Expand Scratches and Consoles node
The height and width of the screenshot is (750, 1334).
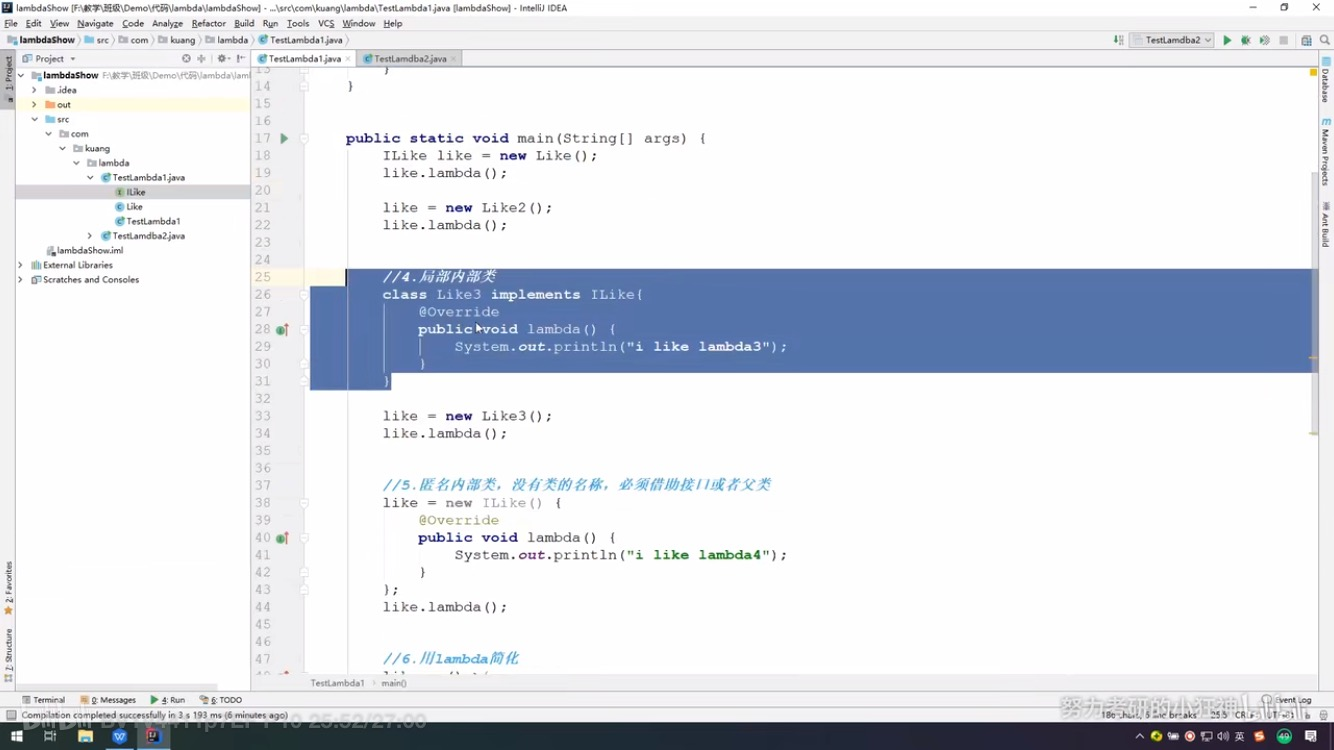pyautogui.click(x=21, y=280)
